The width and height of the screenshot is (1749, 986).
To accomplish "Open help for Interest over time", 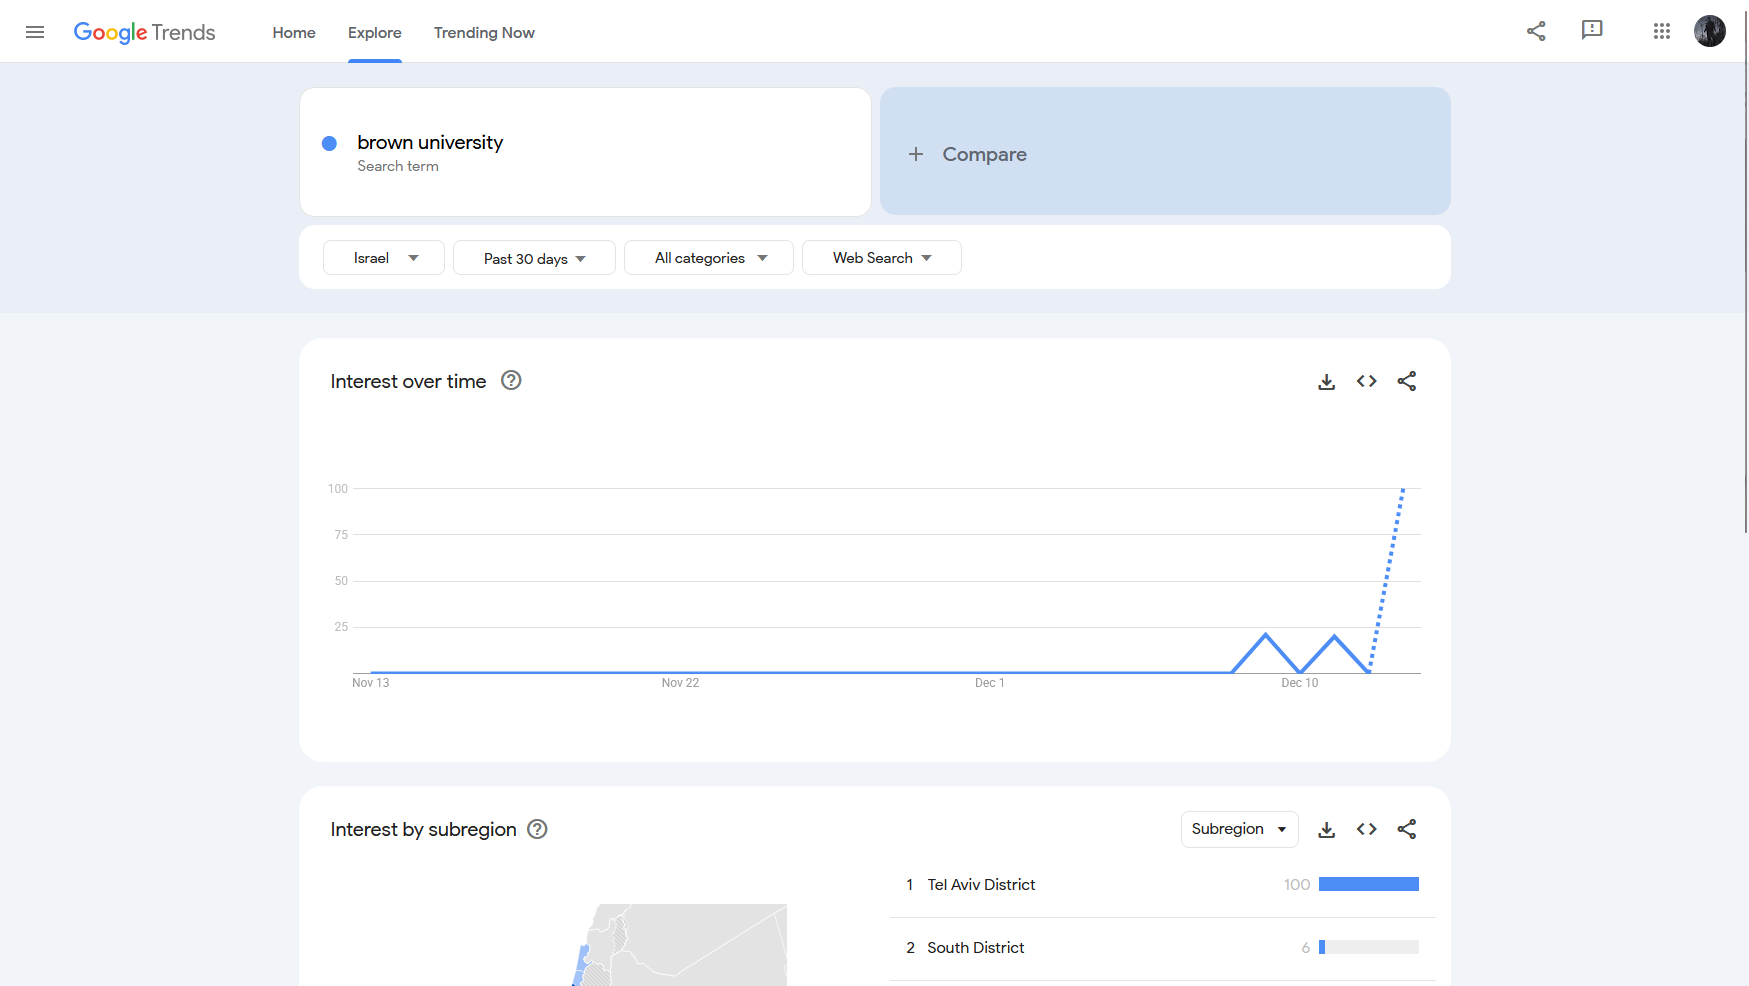I will (511, 380).
